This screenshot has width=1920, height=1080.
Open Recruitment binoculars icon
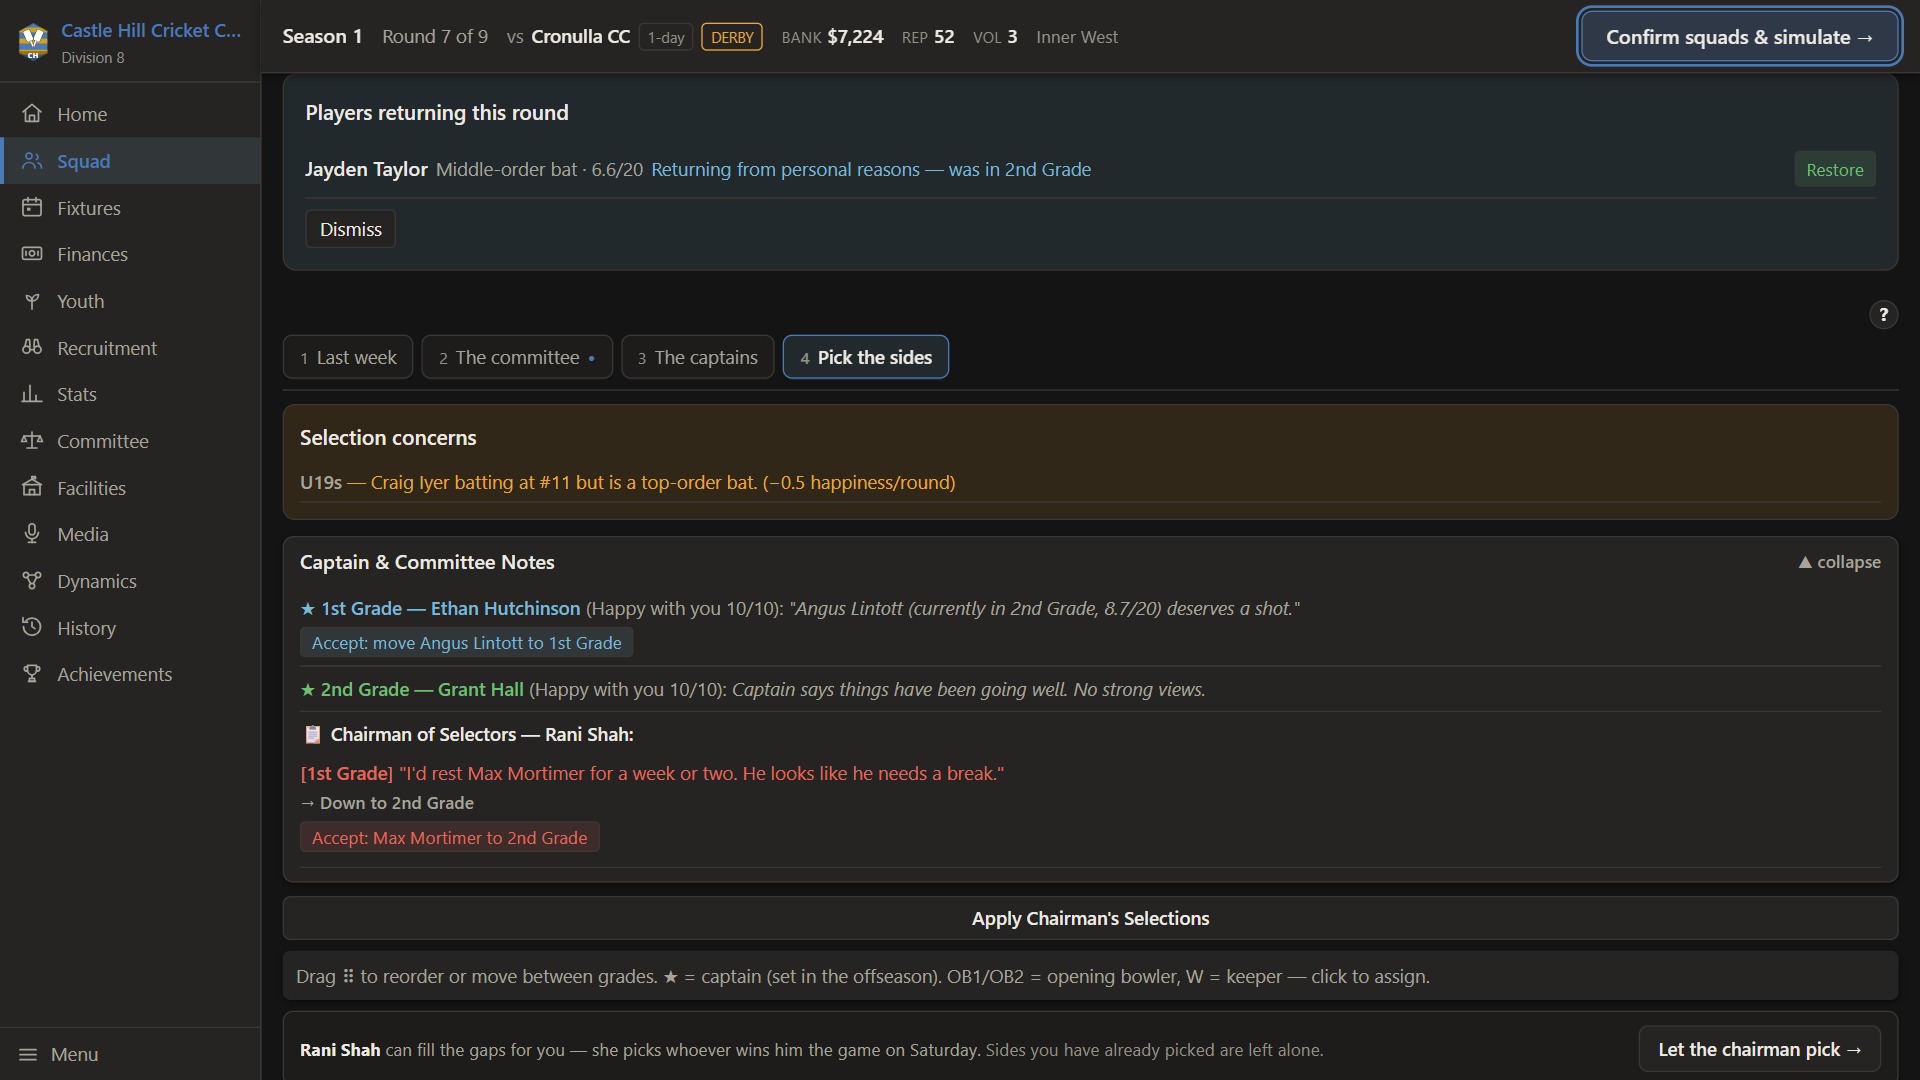tap(32, 348)
